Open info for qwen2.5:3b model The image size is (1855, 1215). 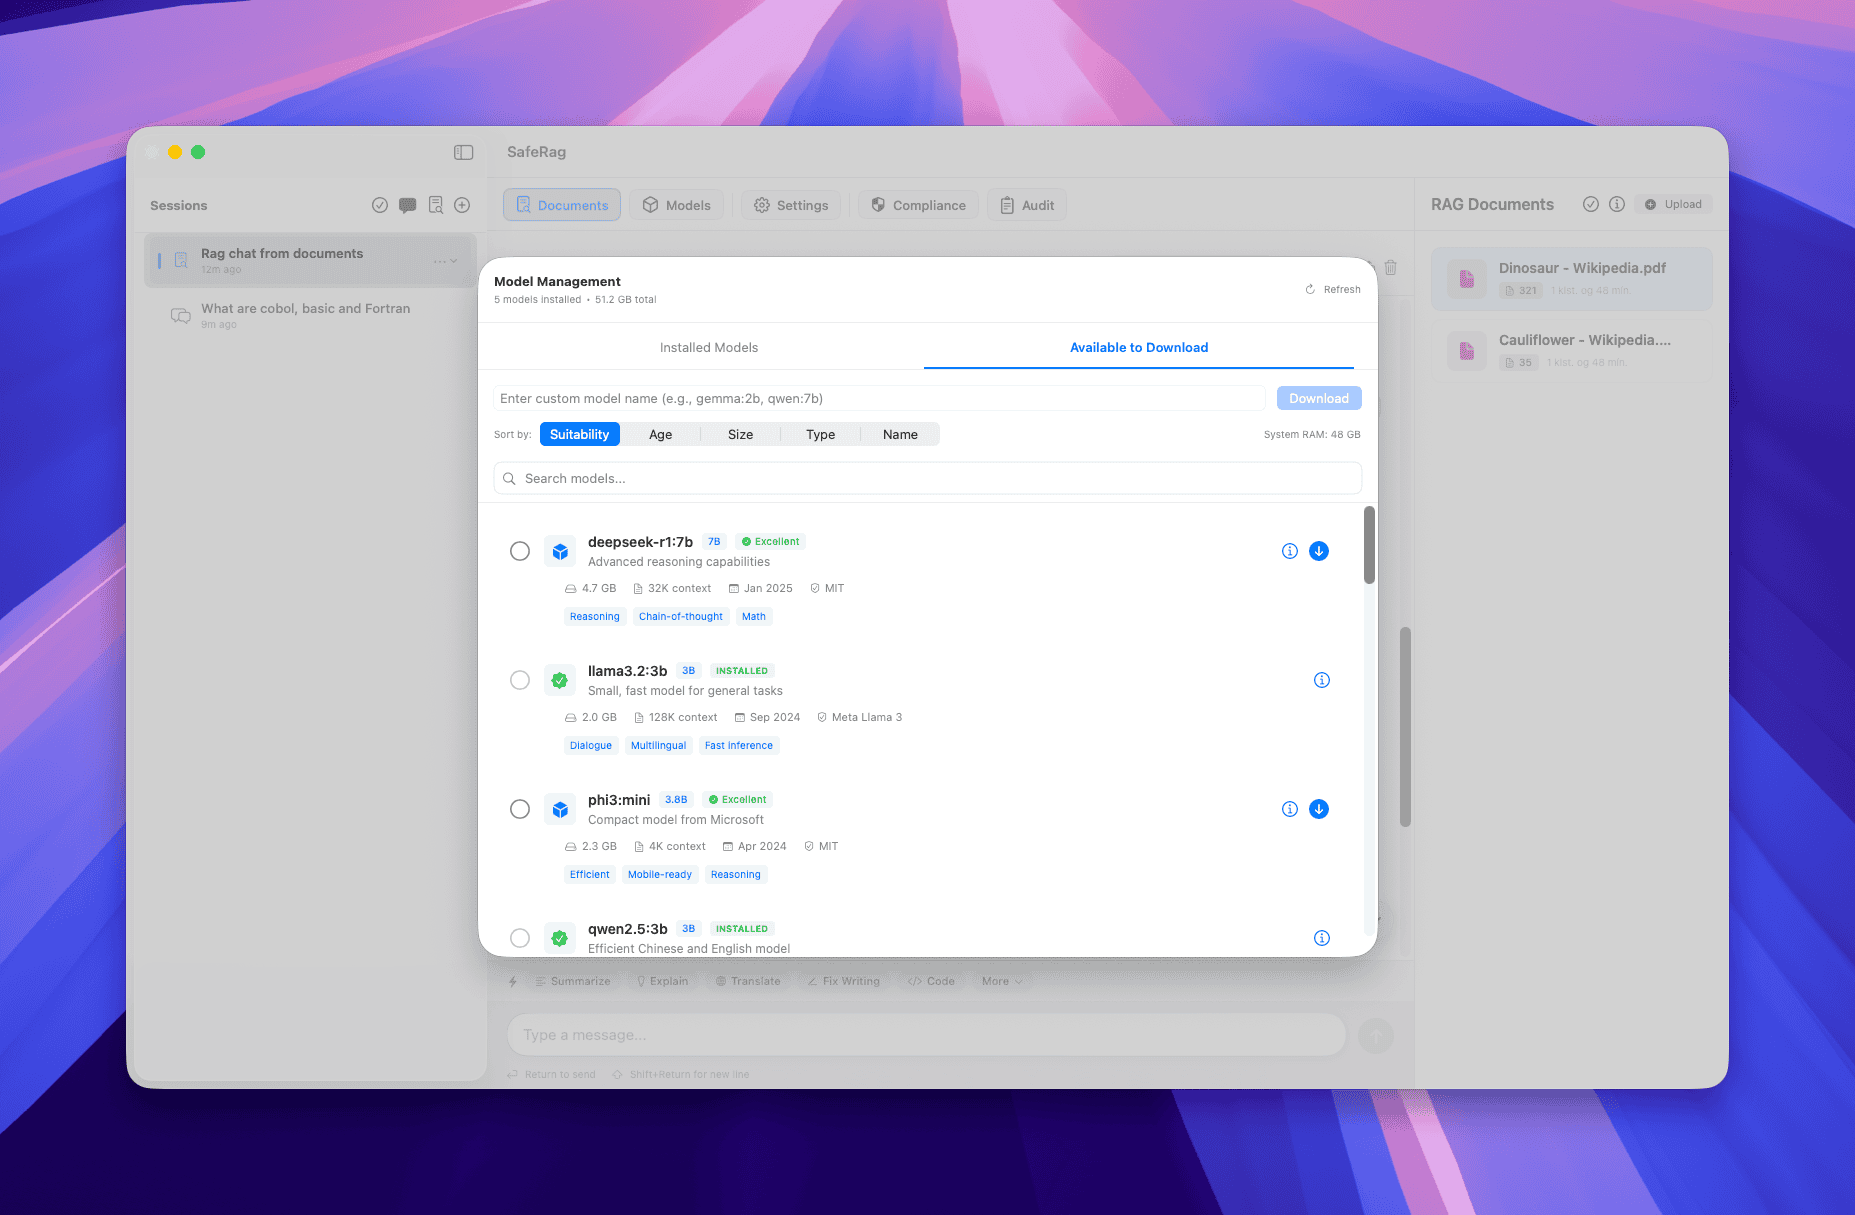tap(1321, 938)
